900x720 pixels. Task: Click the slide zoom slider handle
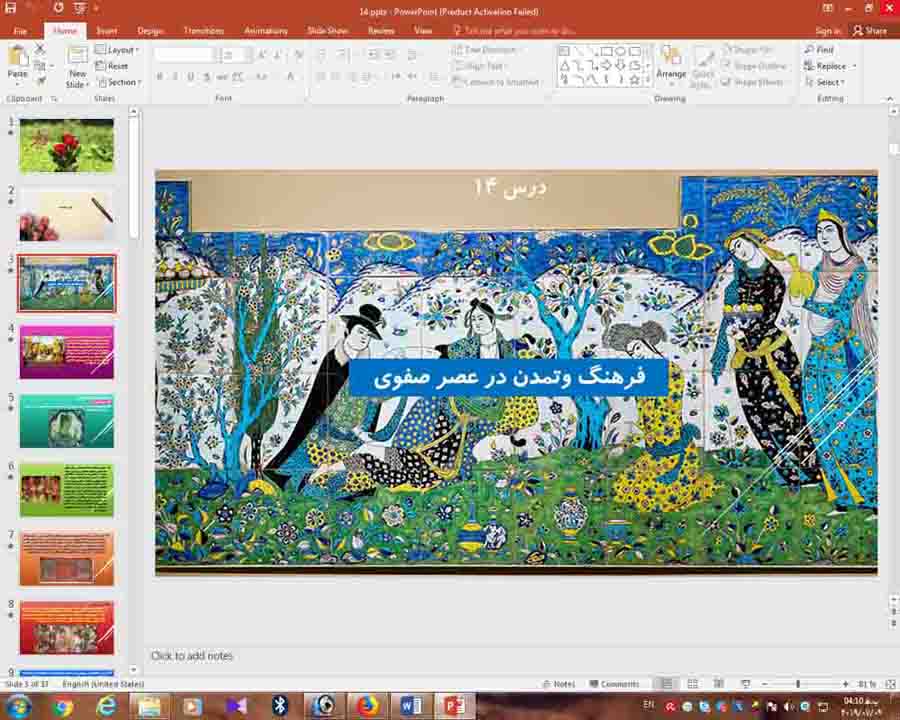click(x=798, y=684)
